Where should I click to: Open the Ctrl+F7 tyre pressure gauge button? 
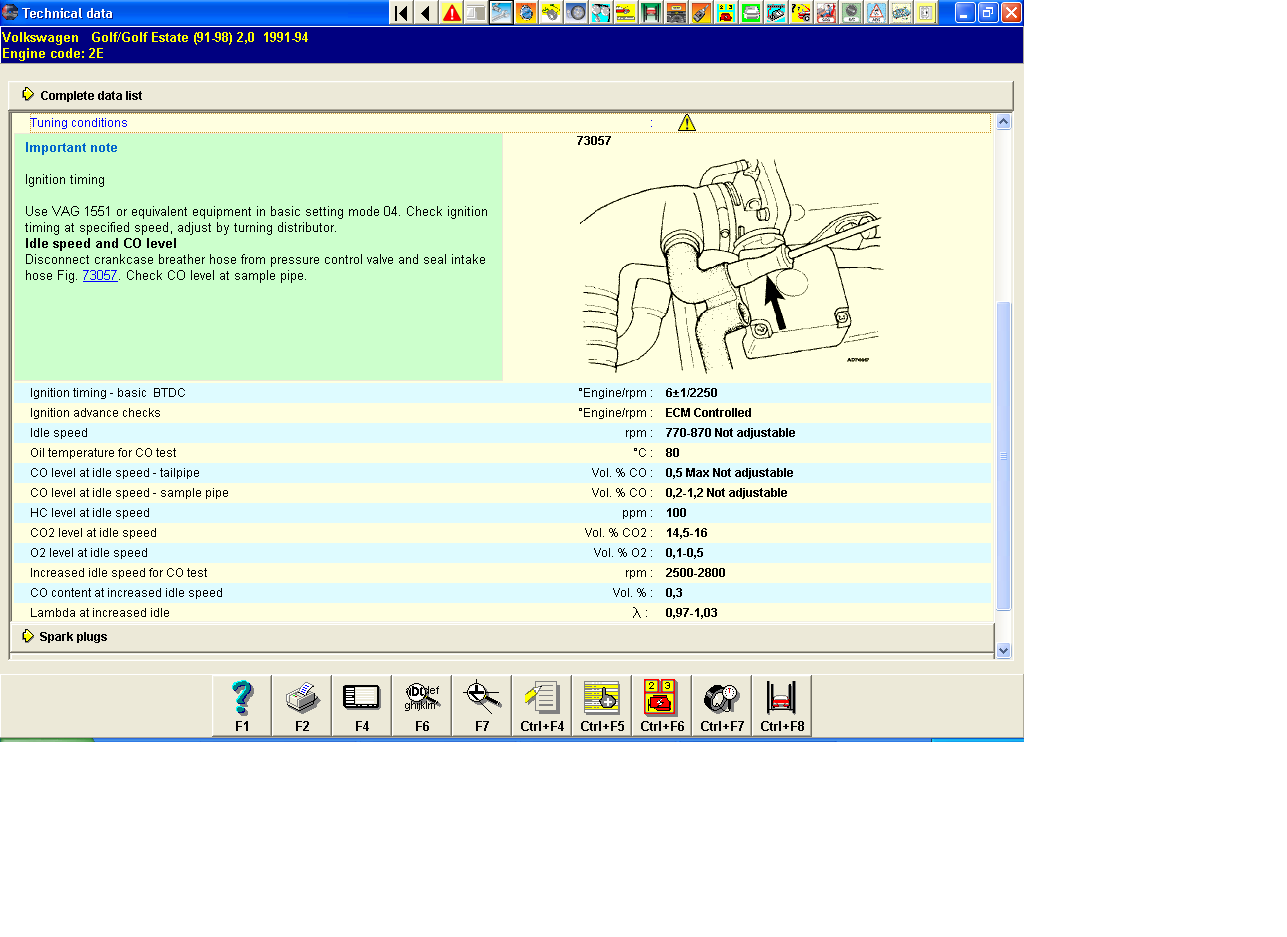pyautogui.click(x=722, y=706)
